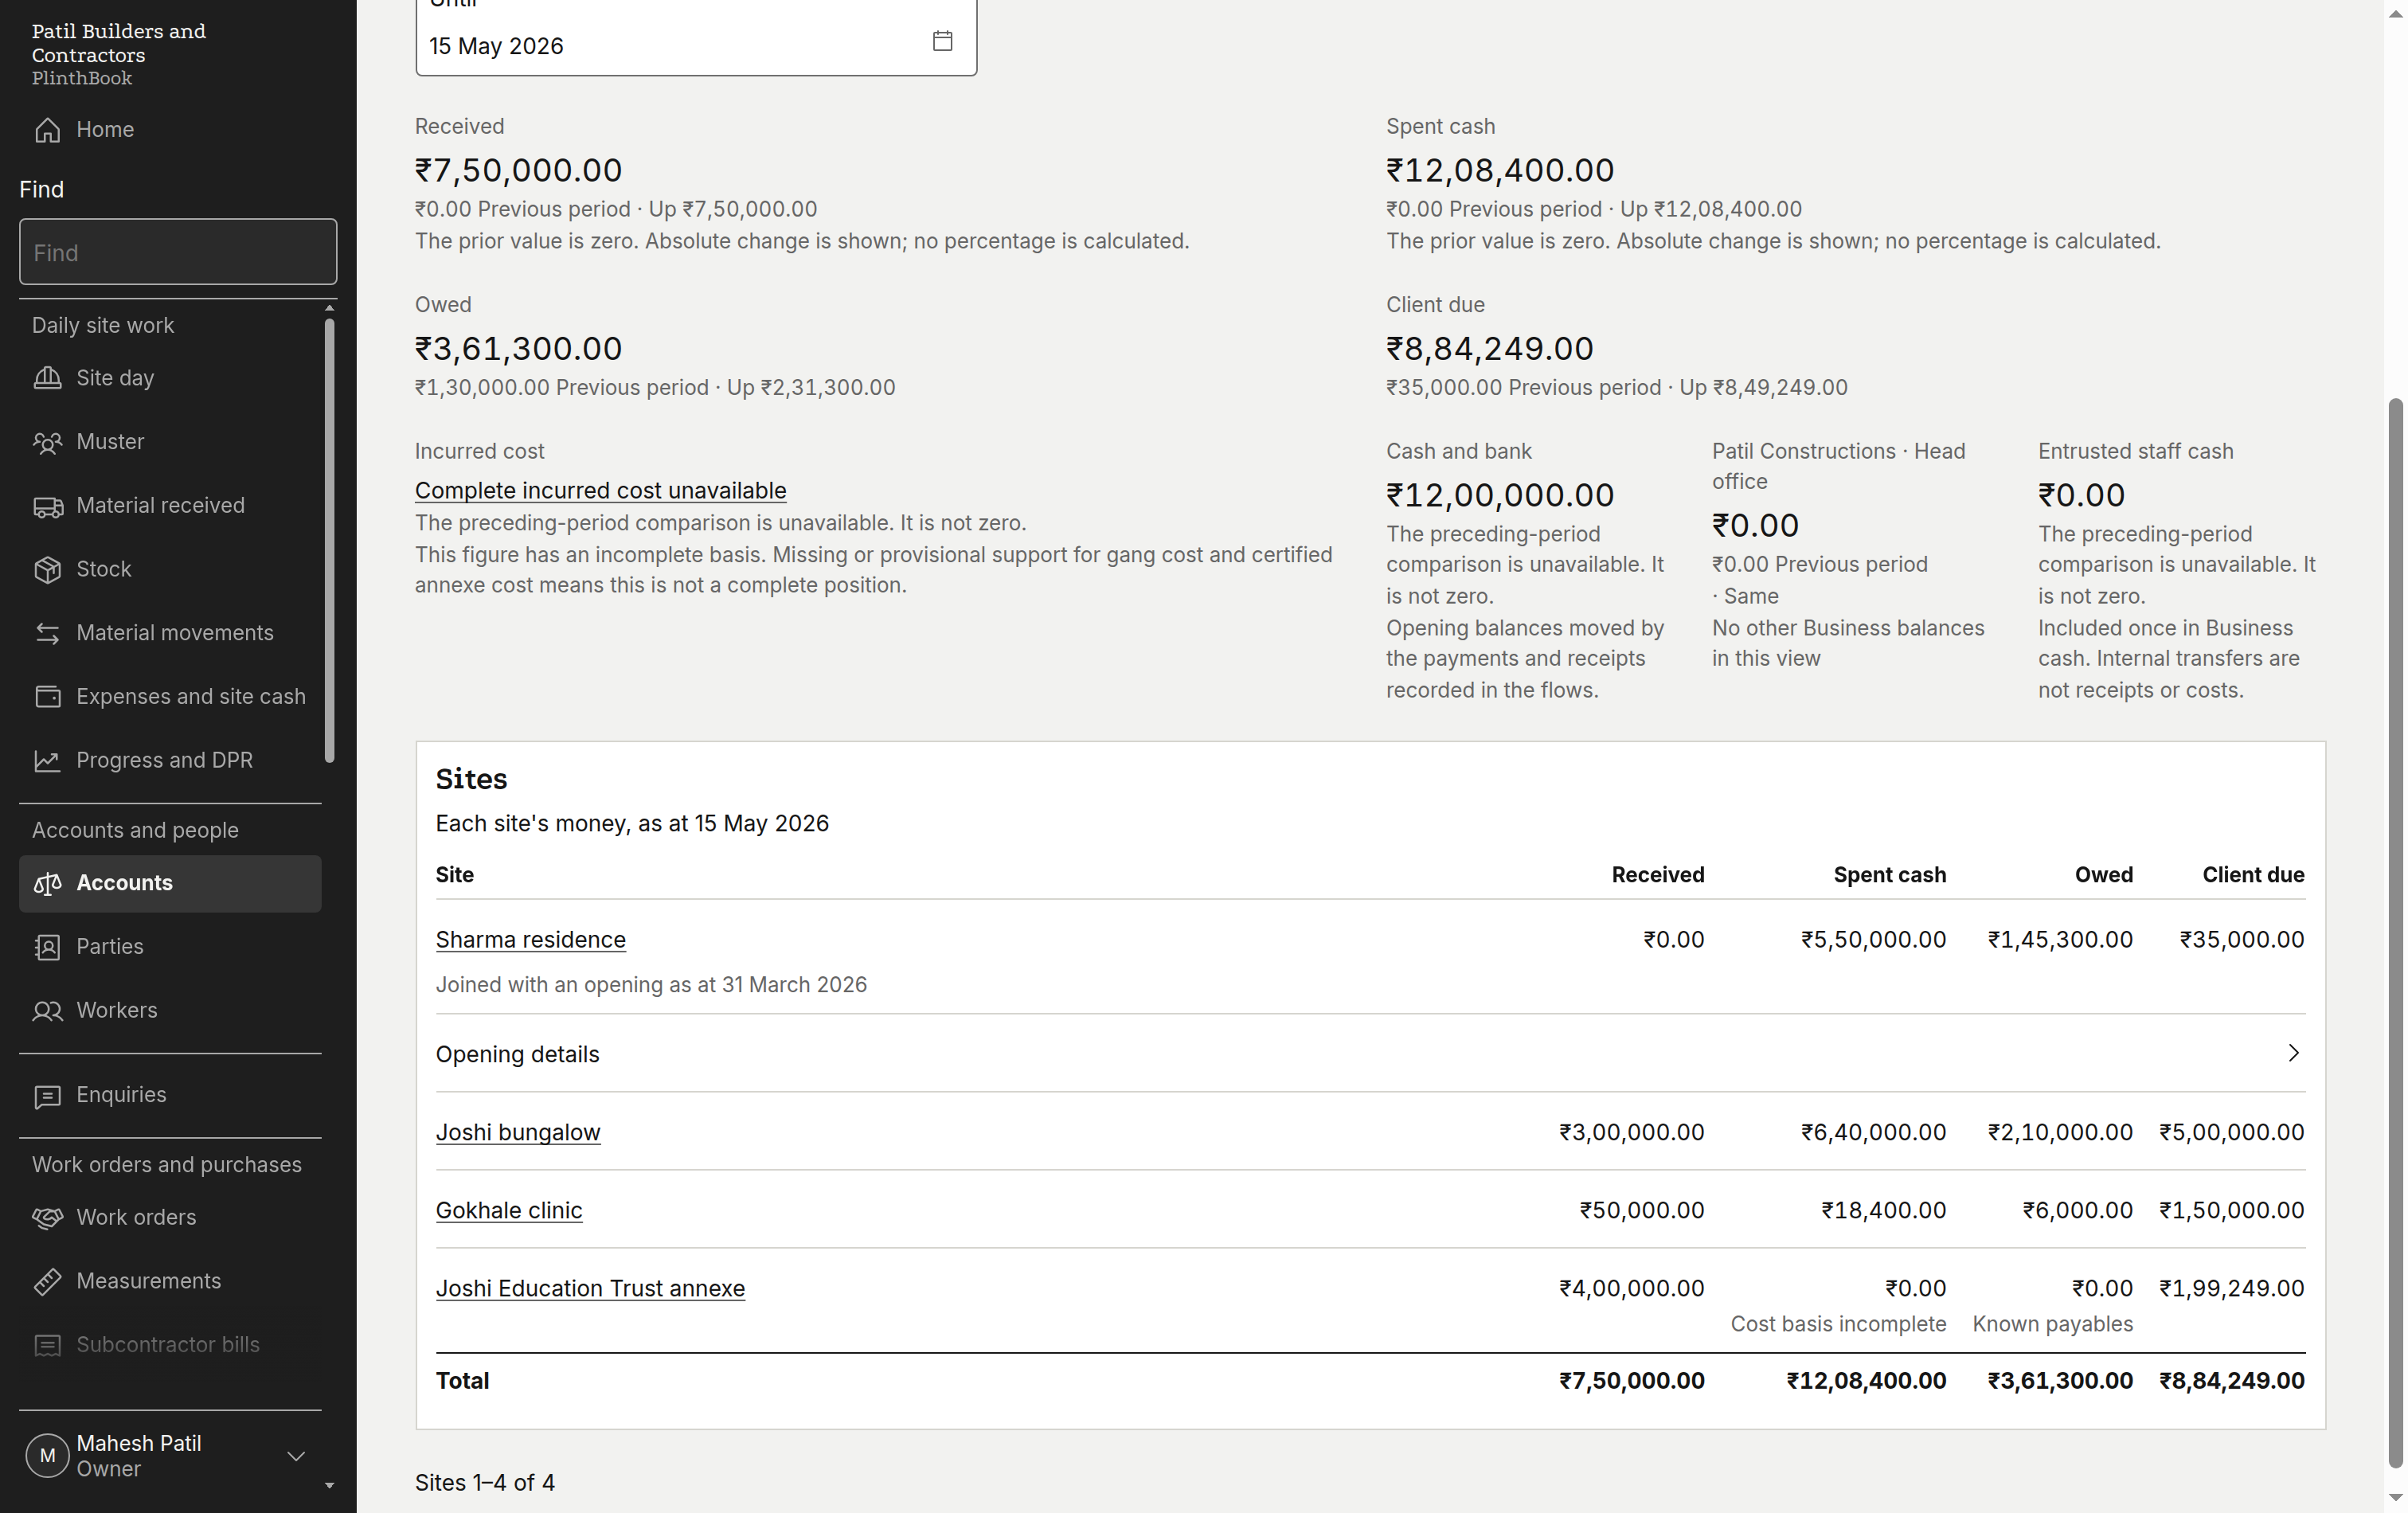Open the Opening details row
This screenshot has width=2408, height=1513.
(x=1370, y=1054)
